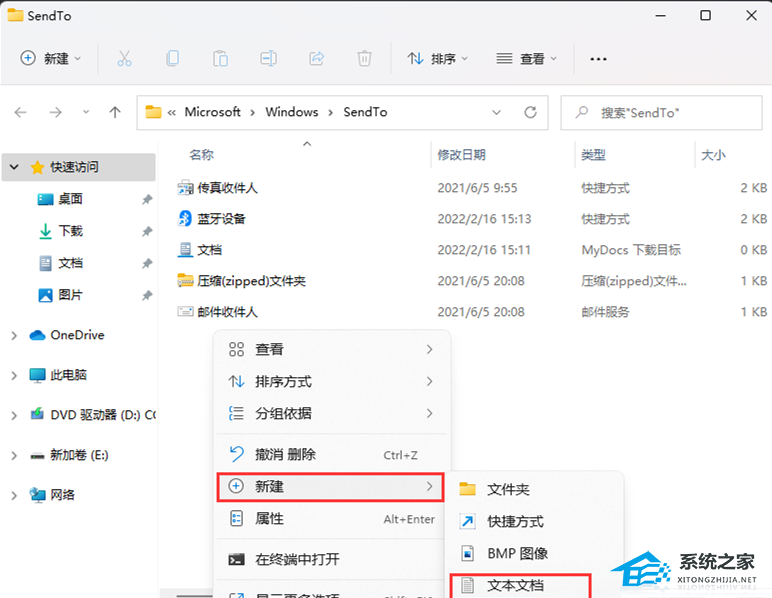Click 撤消 删除 in context menu

click(x=285, y=454)
